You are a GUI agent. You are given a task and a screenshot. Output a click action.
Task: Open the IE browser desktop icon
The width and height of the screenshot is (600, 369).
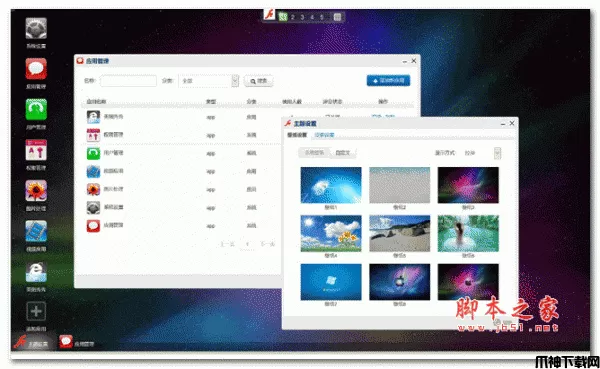(x=36, y=272)
